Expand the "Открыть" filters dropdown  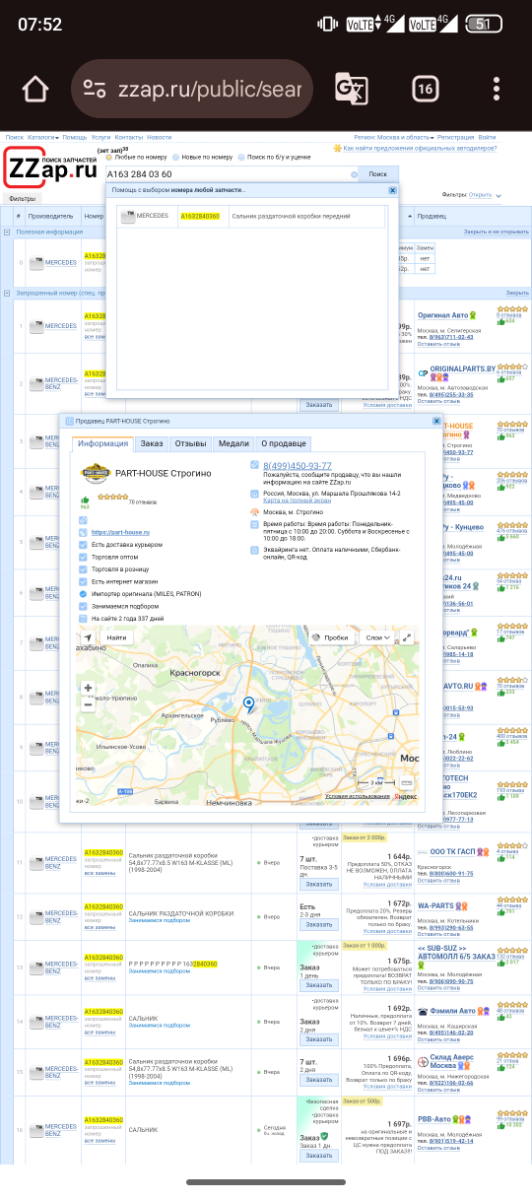tap(482, 195)
